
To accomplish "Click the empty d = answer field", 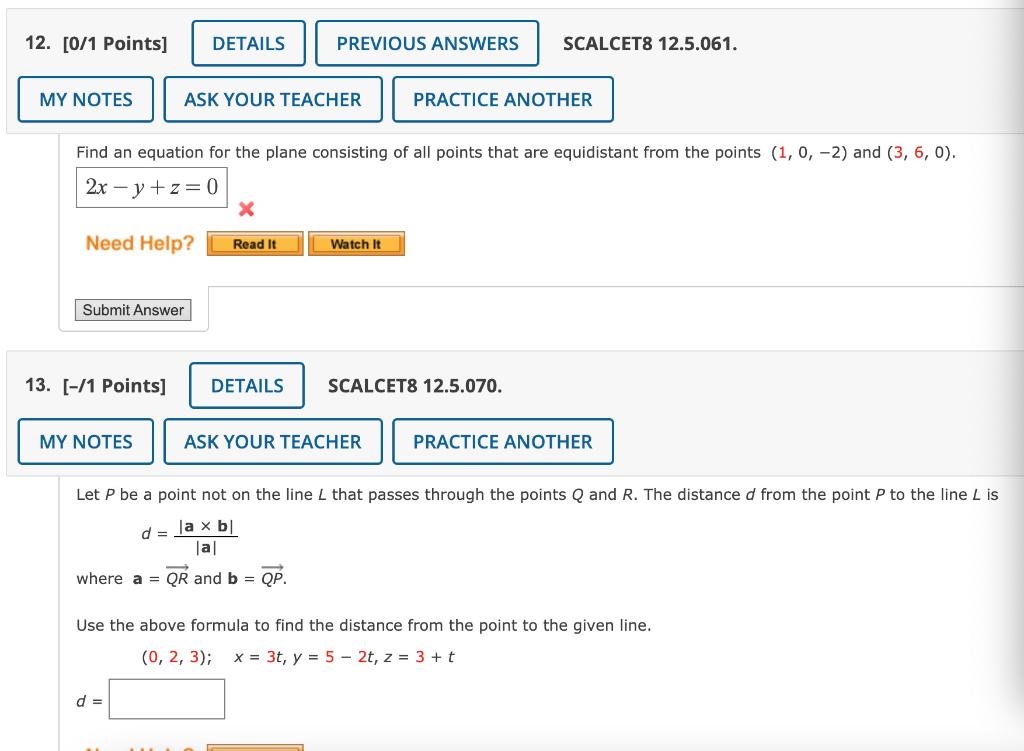I will coord(166,699).
